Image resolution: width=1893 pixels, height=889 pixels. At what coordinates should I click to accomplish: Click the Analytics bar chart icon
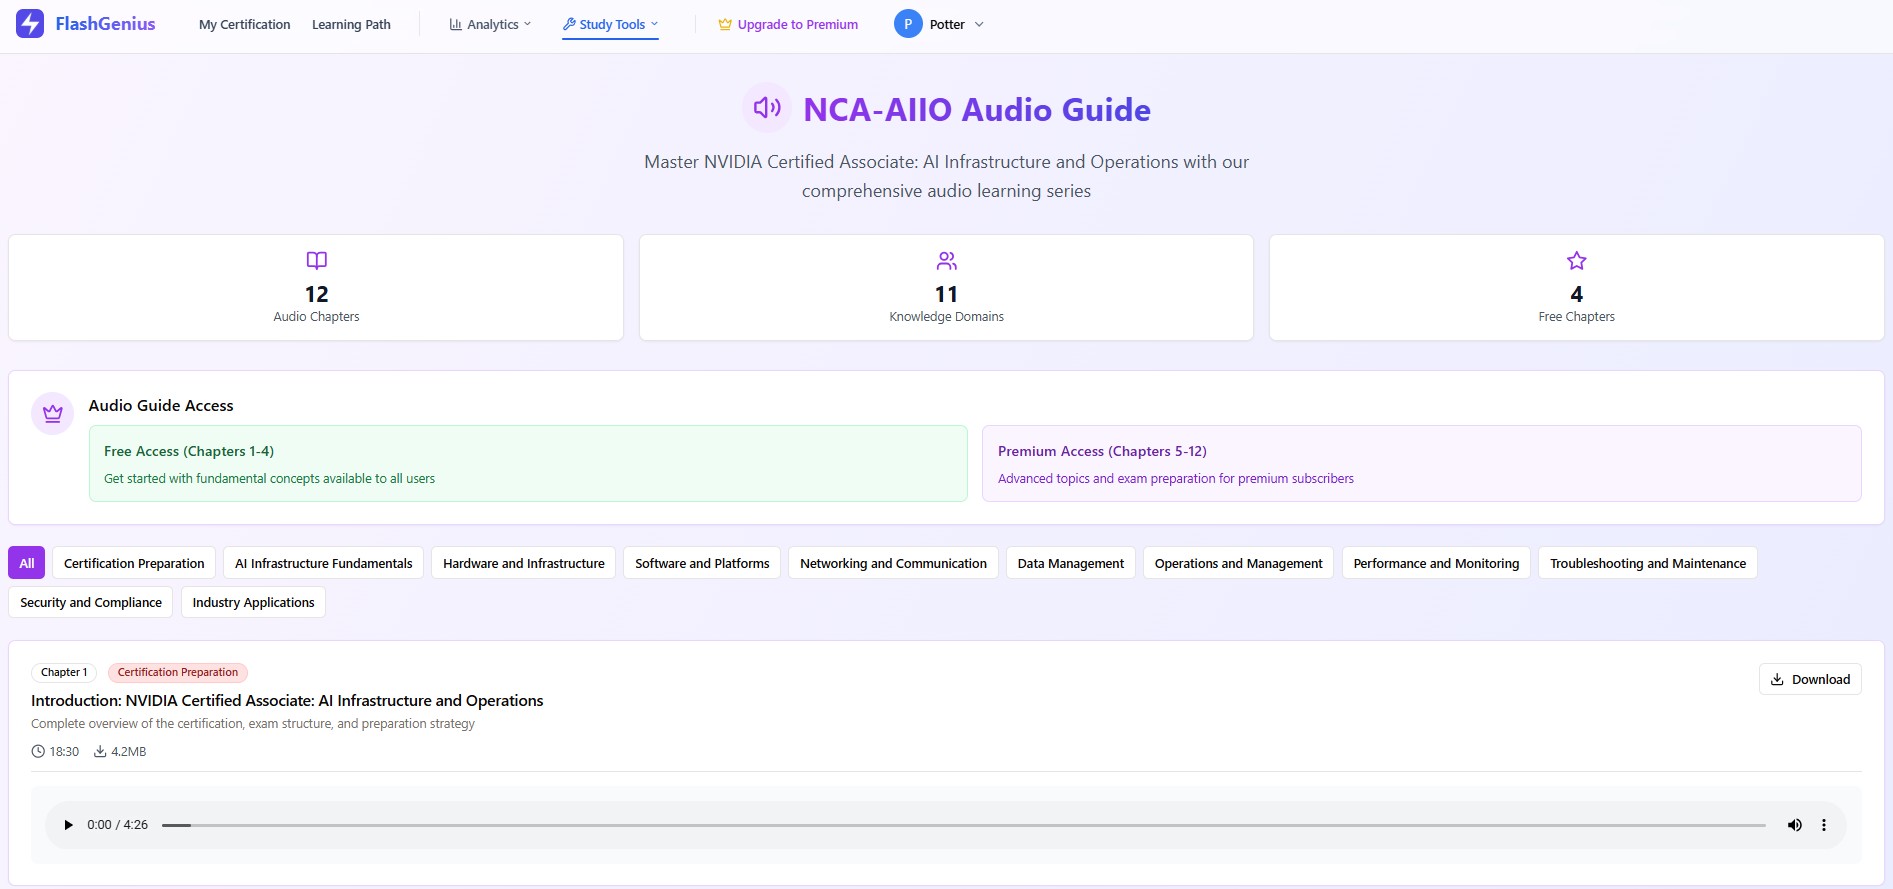(x=456, y=24)
